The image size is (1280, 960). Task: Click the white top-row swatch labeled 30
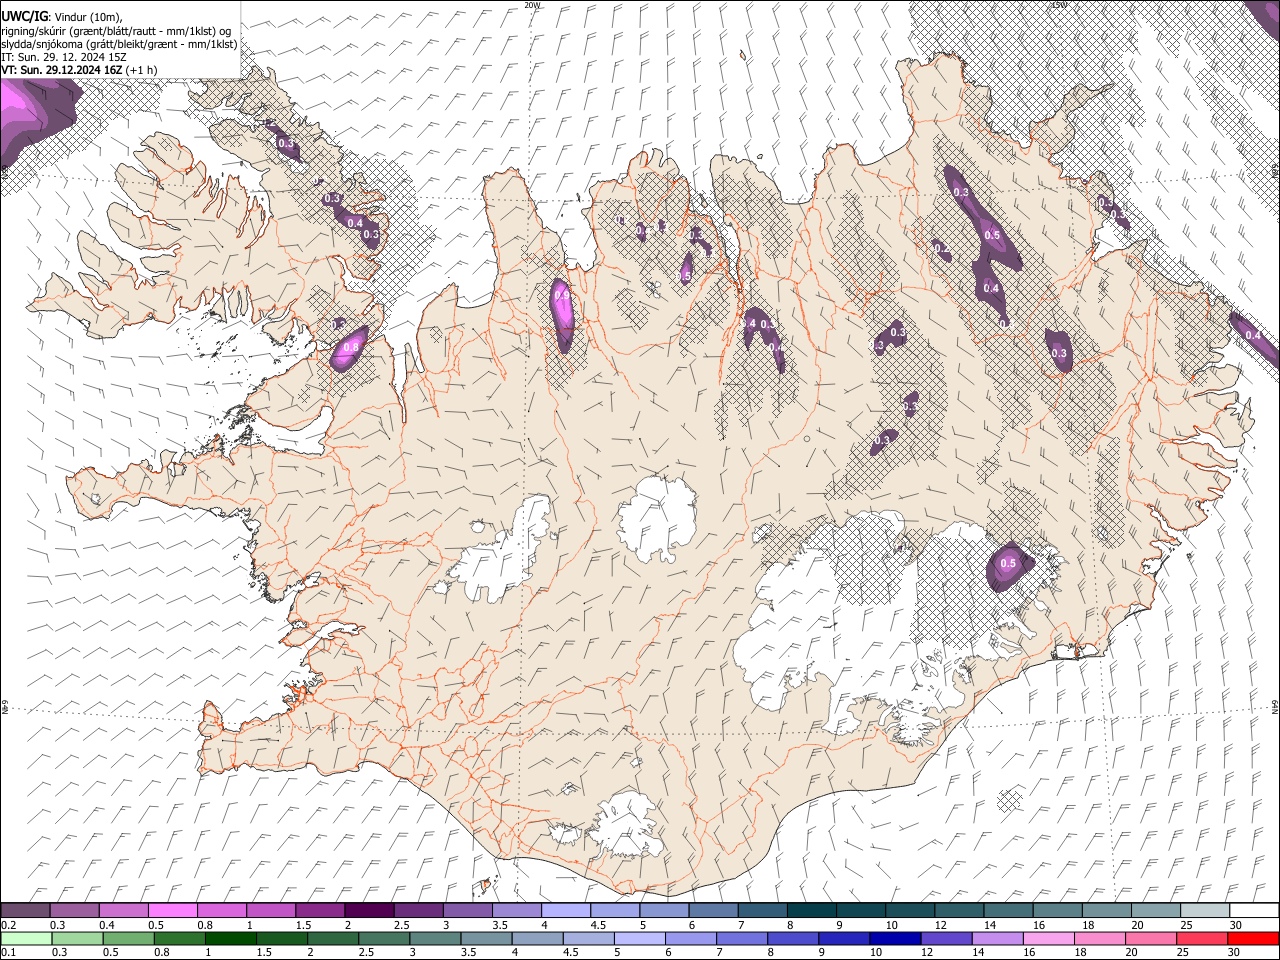tap(1254, 911)
